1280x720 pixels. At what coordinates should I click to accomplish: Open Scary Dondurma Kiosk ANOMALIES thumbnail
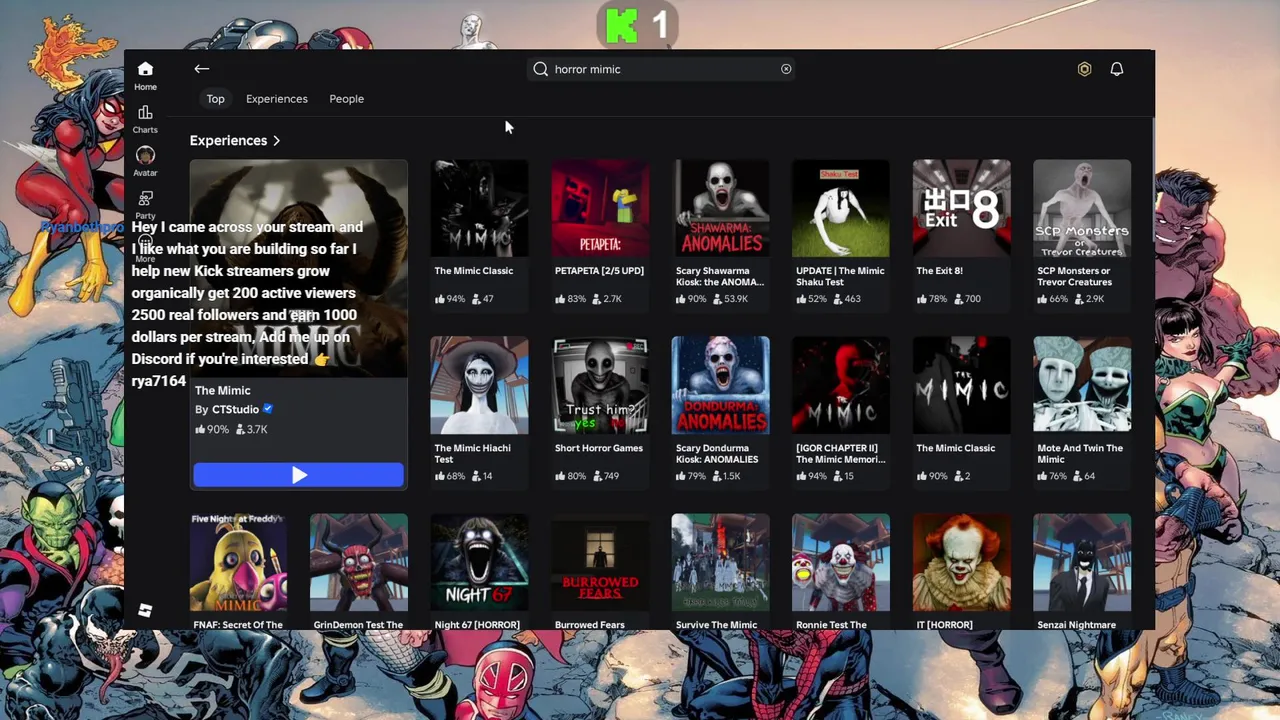point(721,385)
